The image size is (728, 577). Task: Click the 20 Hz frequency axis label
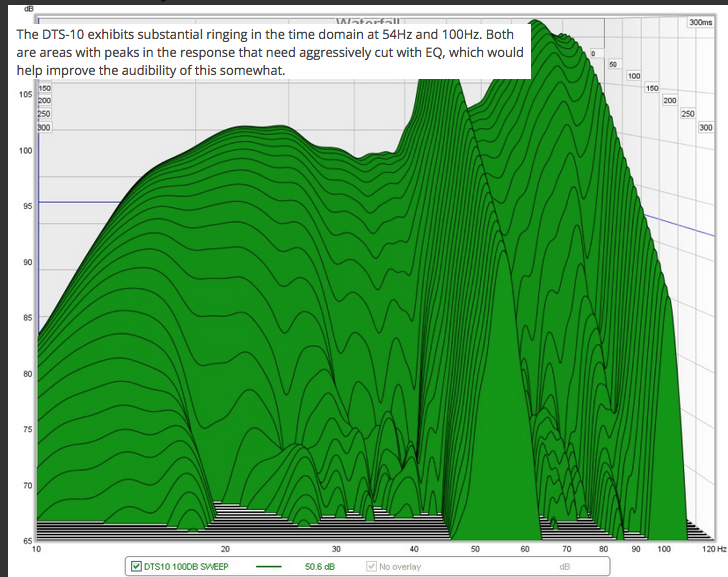click(225, 549)
